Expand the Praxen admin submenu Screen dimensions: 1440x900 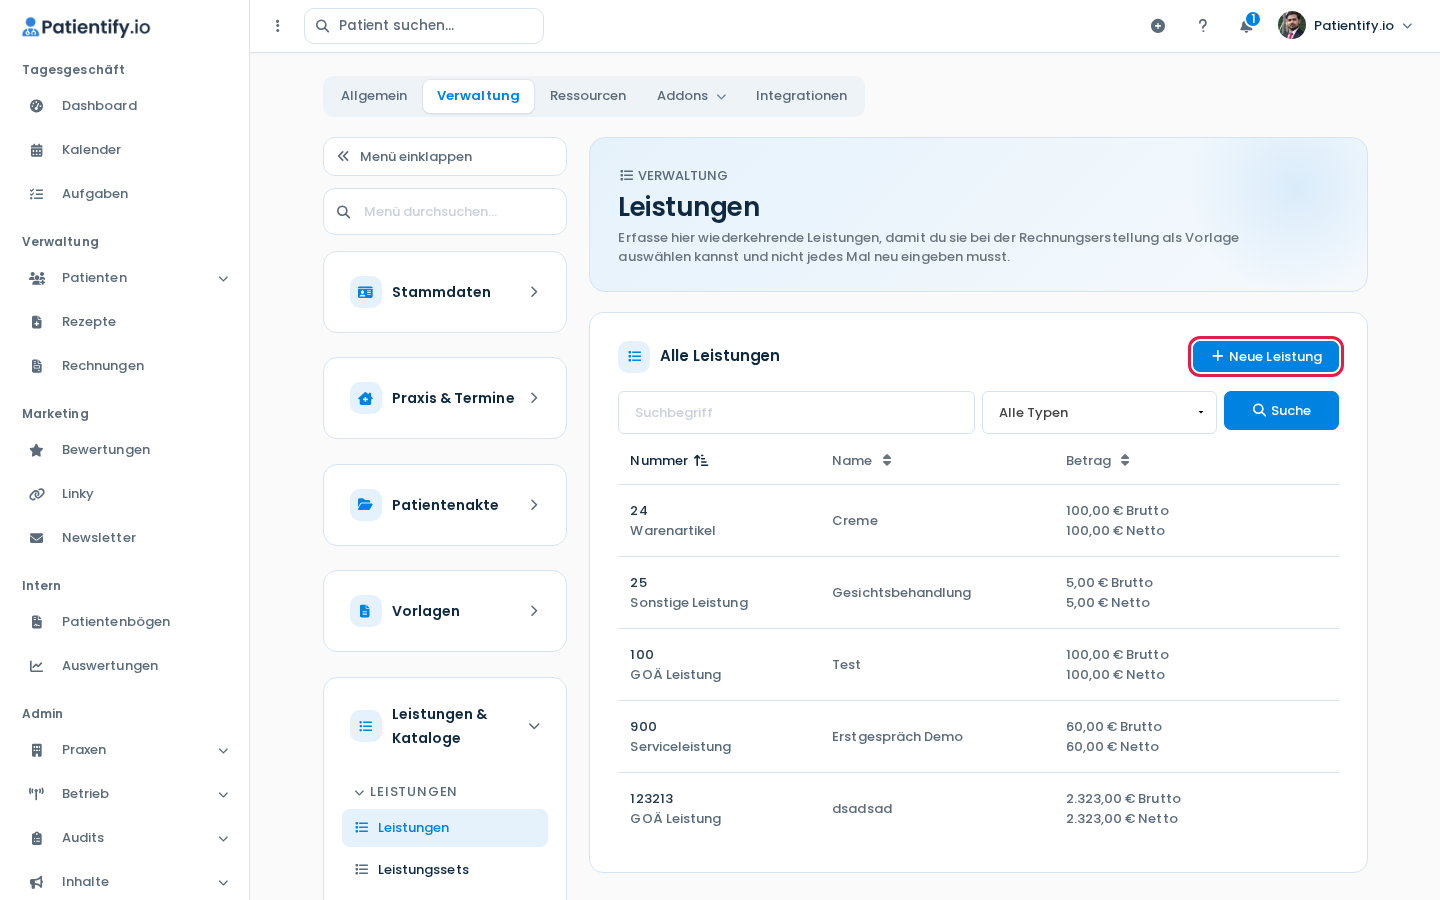point(223,751)
